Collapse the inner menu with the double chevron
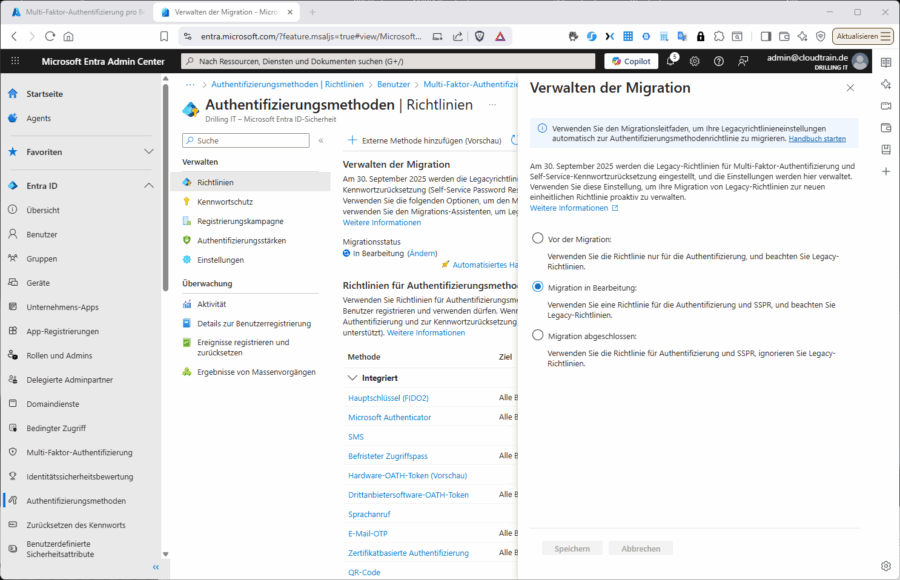The image size is (900, 580). [x=321, y=141]
